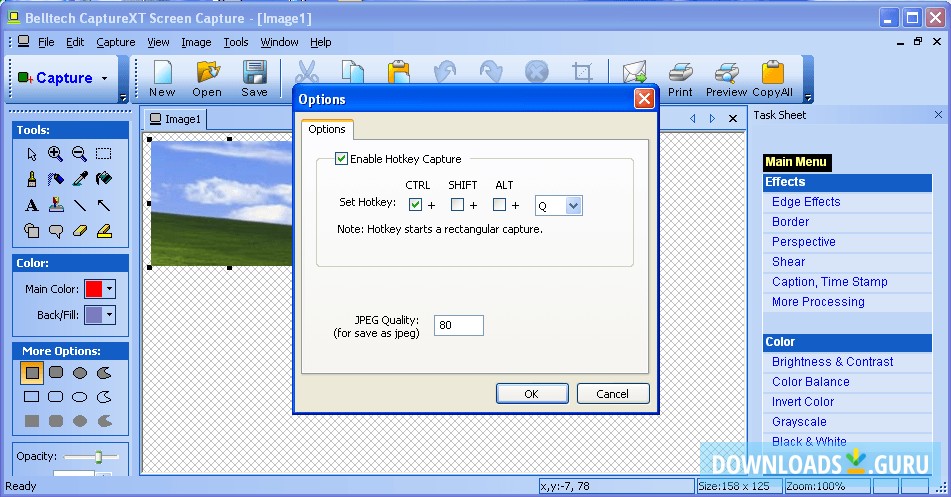
Task: Select the Options tab in dialog
Action: click(x=327, y=129)
